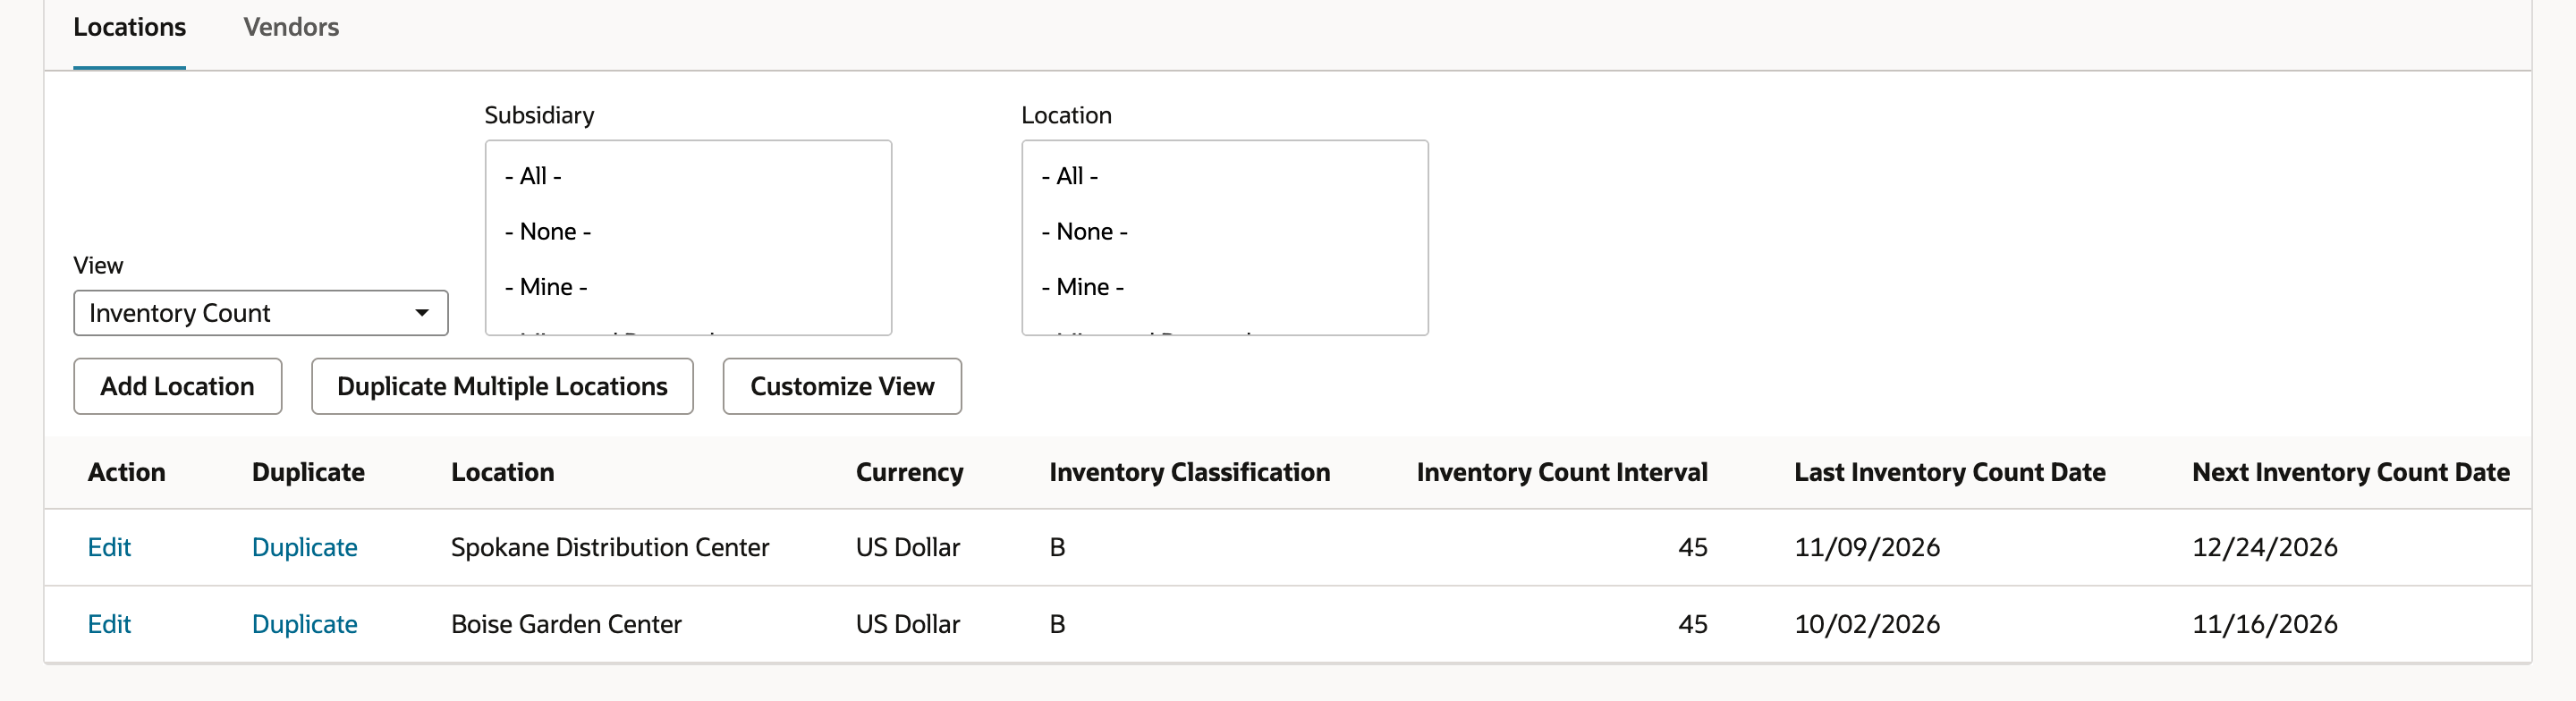This screenshot has width=2576, height=701.
Task: Choose '- None -' in Location list
Action: (x=1085, y=232)
